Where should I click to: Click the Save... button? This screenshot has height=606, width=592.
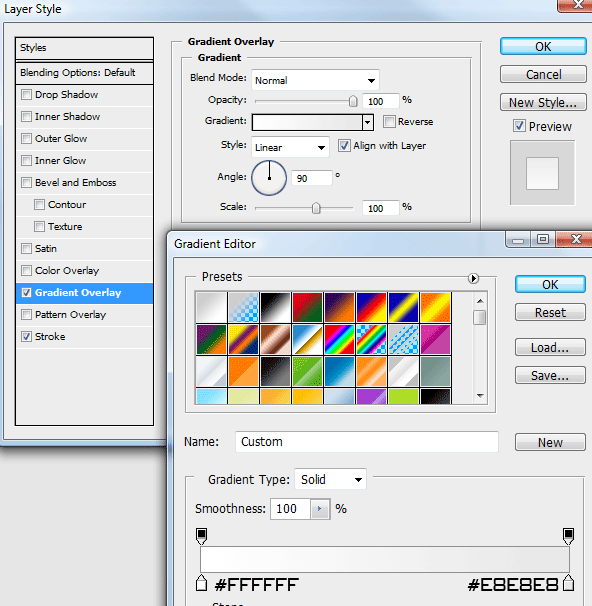click(550, 375)
